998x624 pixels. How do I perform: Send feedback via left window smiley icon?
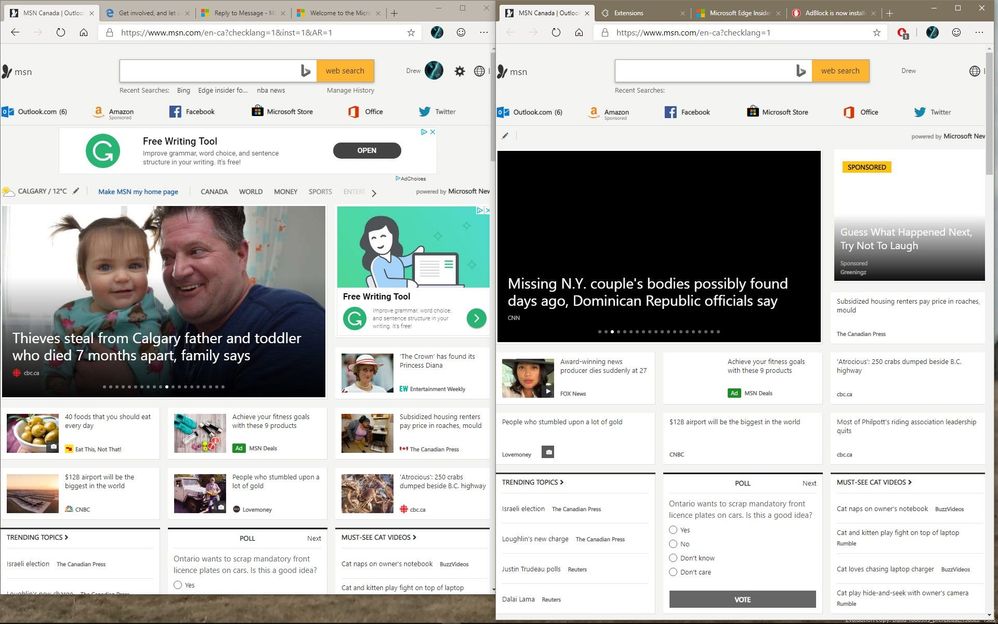point(461,32)
